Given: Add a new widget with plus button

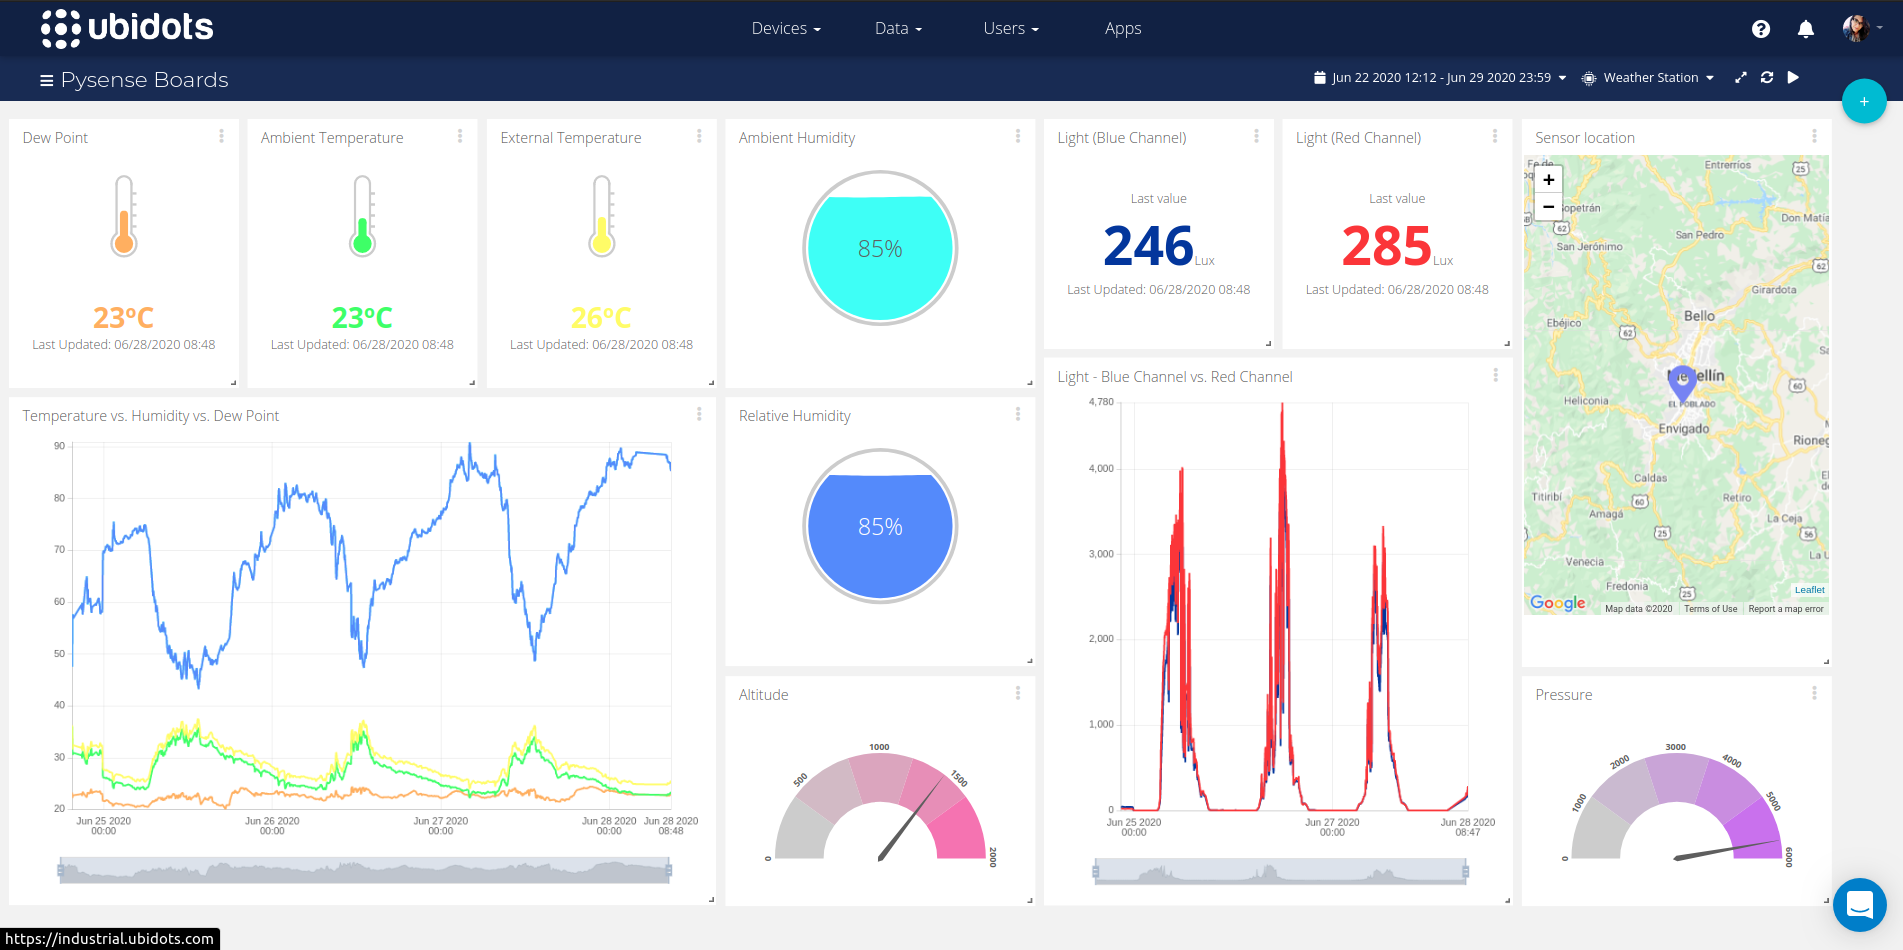Looking at the screenshot, I should [1864, 101].
